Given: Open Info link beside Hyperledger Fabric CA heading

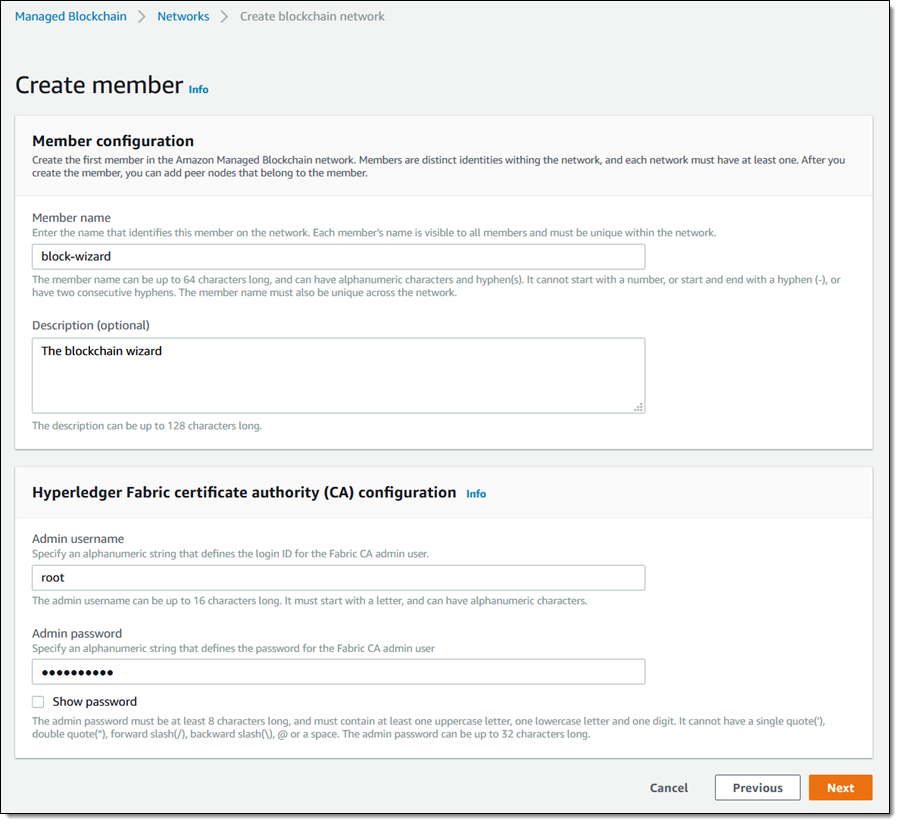Looking at the screenshot, I should click(x=476, y=493).
